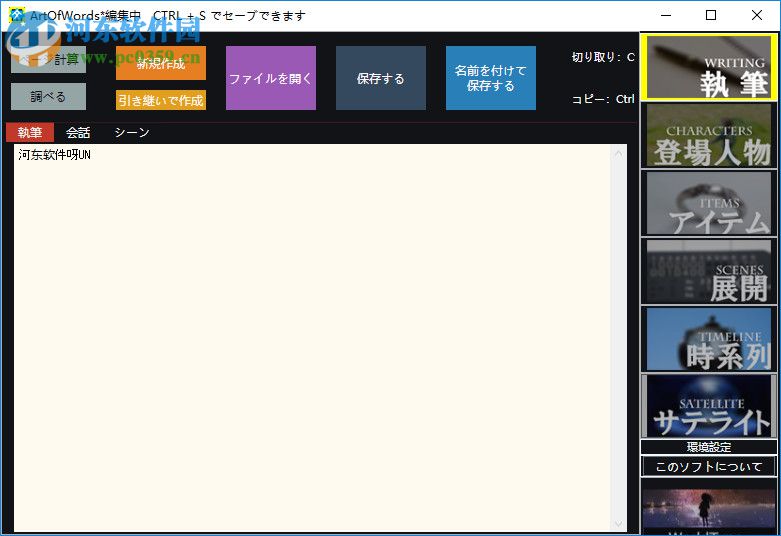This screenshot has width=781, height=536.
Task: Click the 保存する save button
Action: pyautogui.click(x=381, y=78)
